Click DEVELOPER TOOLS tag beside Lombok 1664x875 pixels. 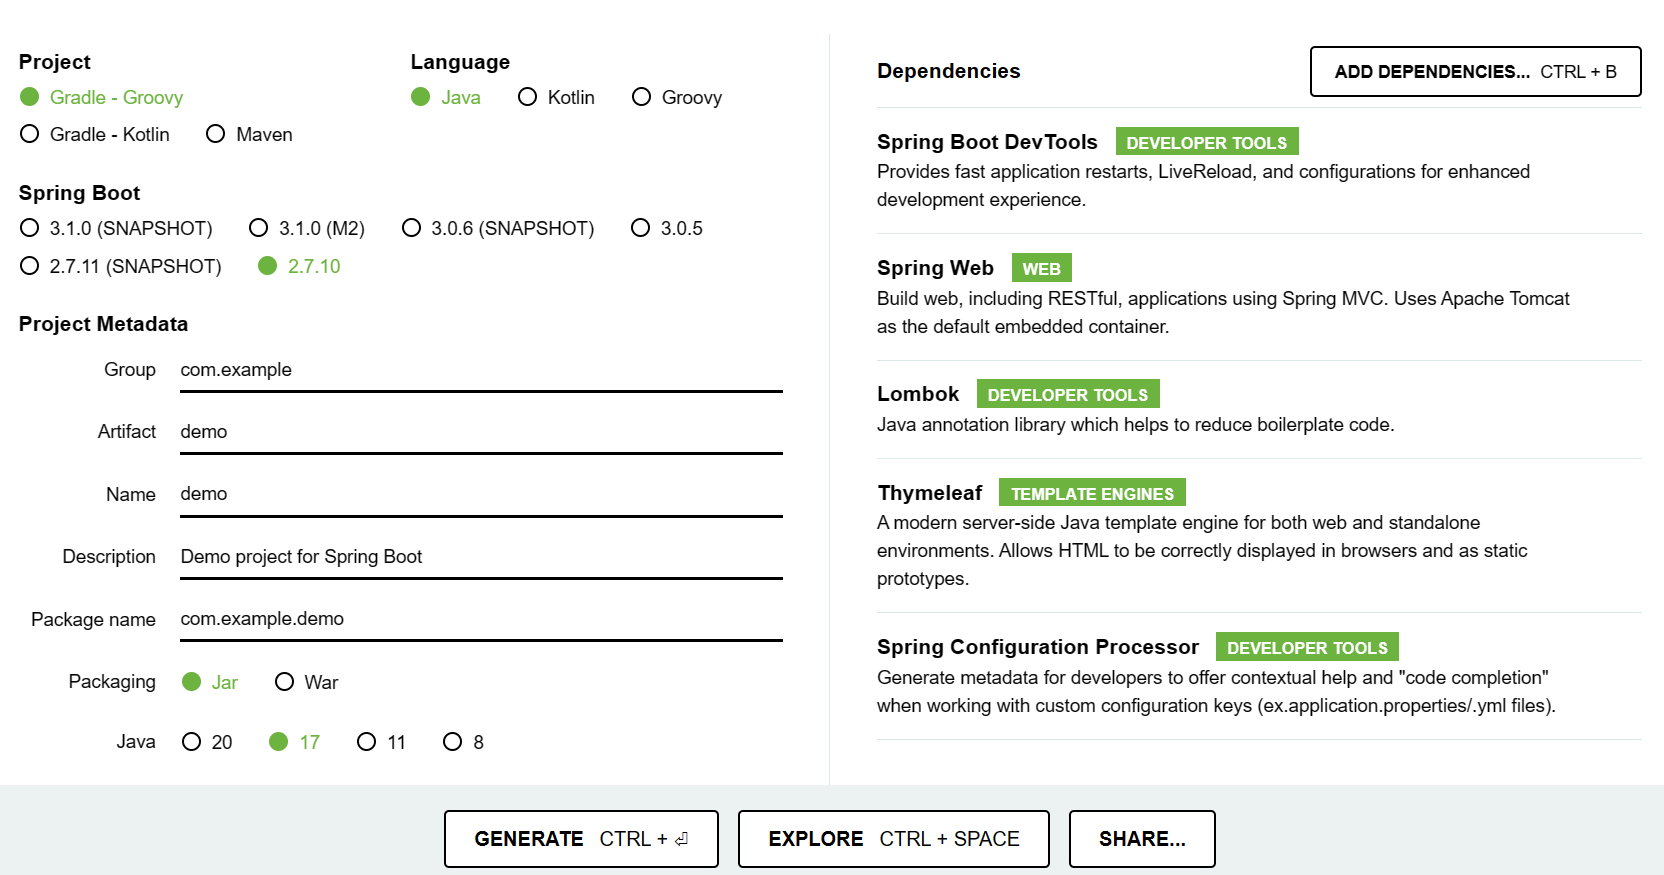[x=1068, y=394]
